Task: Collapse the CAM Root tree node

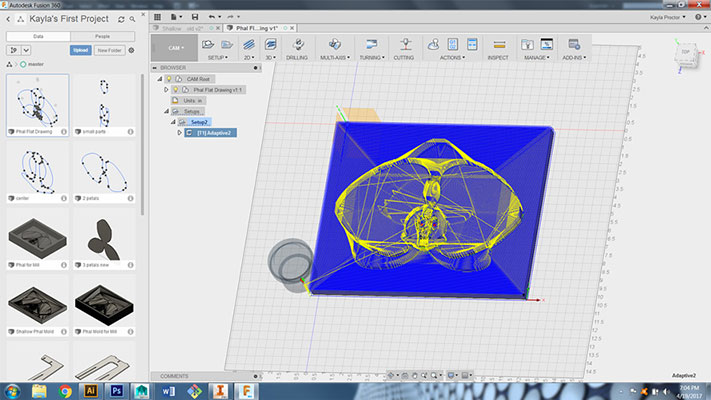Action: (160, 79)
